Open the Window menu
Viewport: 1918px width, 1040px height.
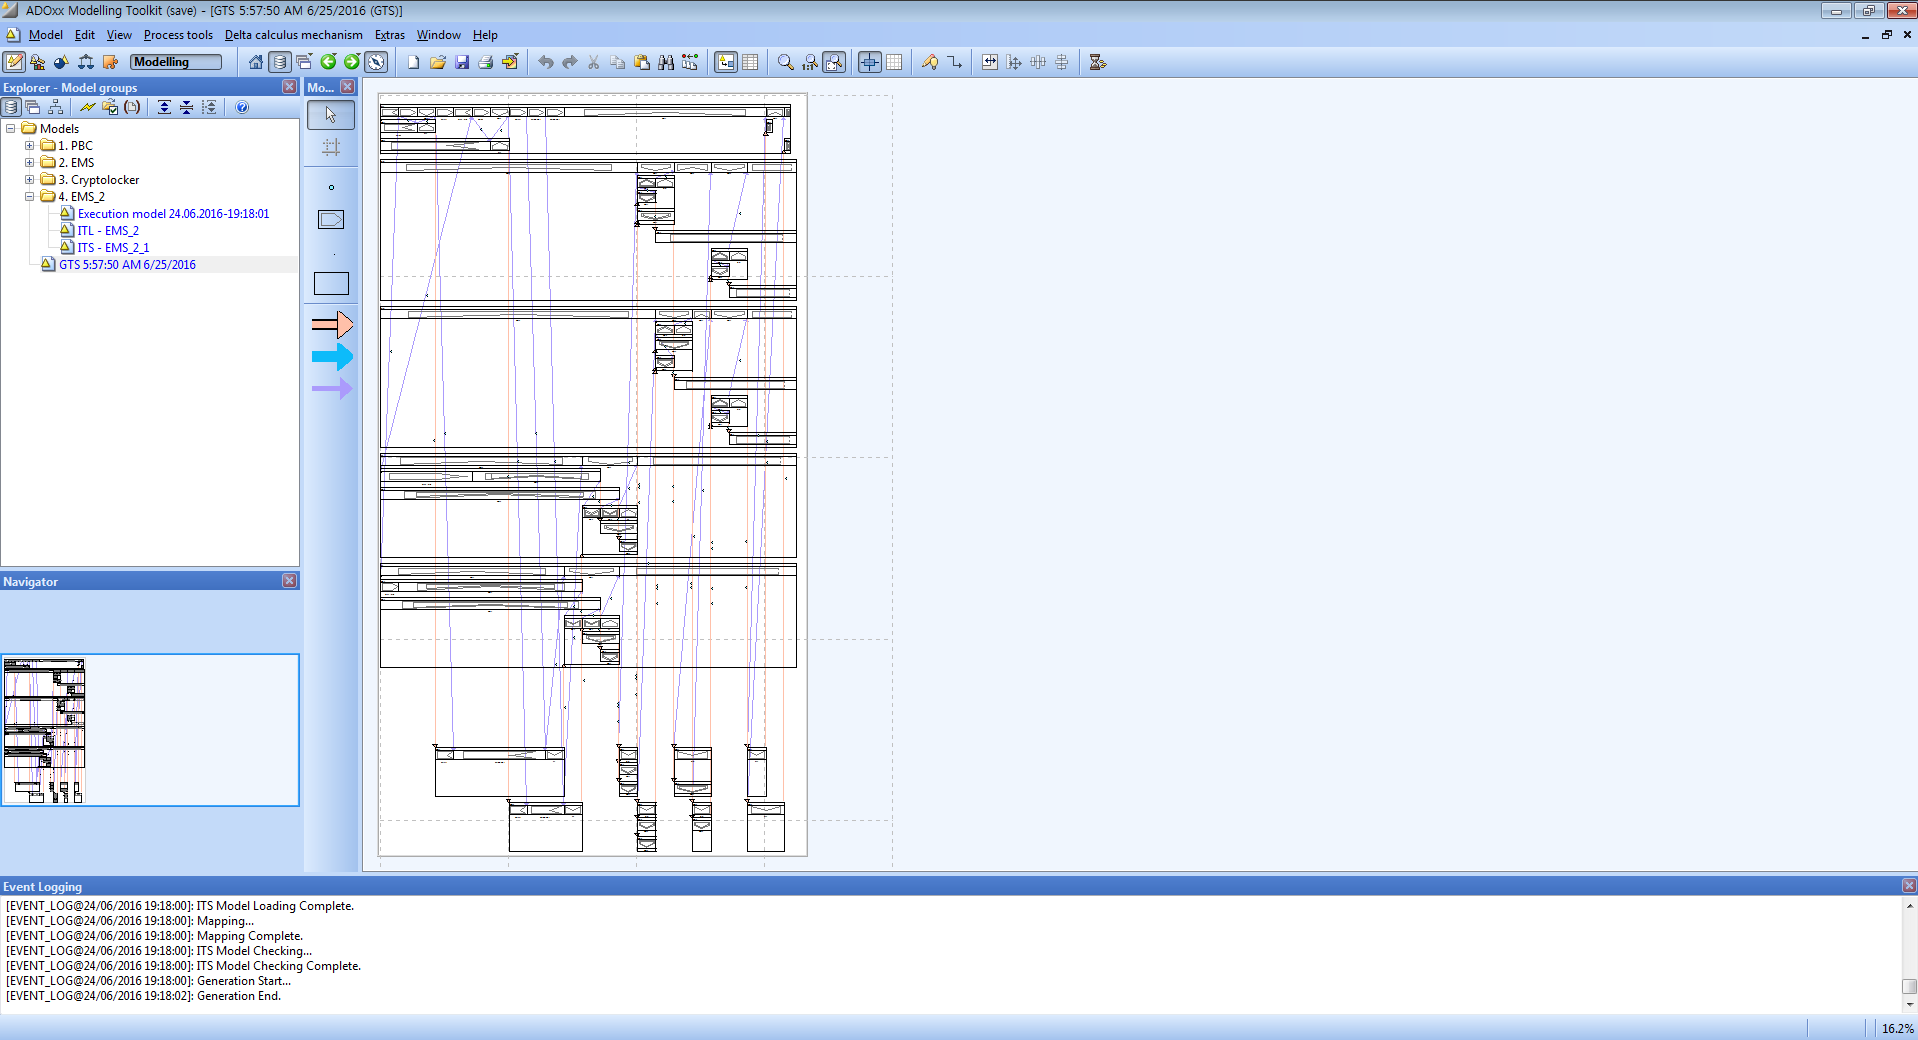tap(438, 35)
